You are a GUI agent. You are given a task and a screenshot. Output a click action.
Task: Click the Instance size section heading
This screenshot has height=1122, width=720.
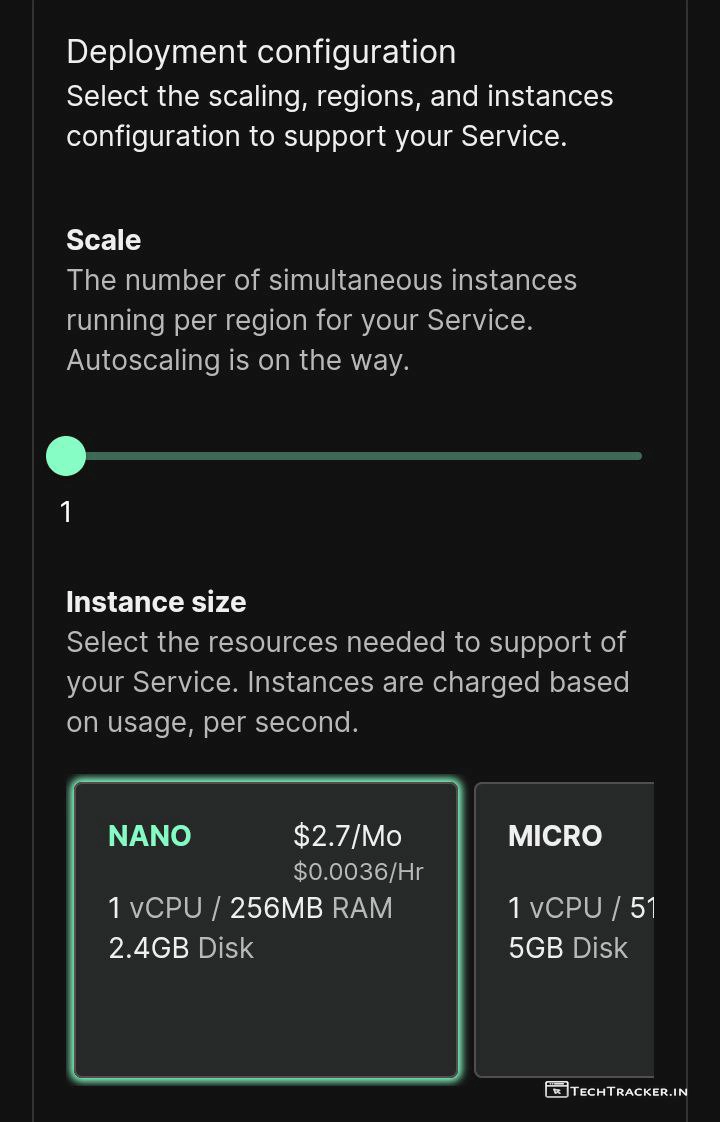pos(156,602)
